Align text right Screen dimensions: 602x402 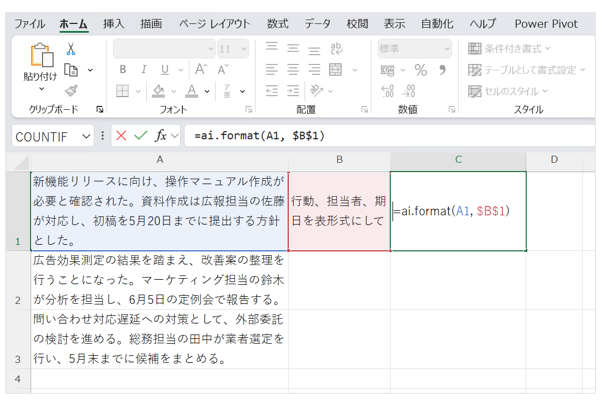[x=314, y=69]
